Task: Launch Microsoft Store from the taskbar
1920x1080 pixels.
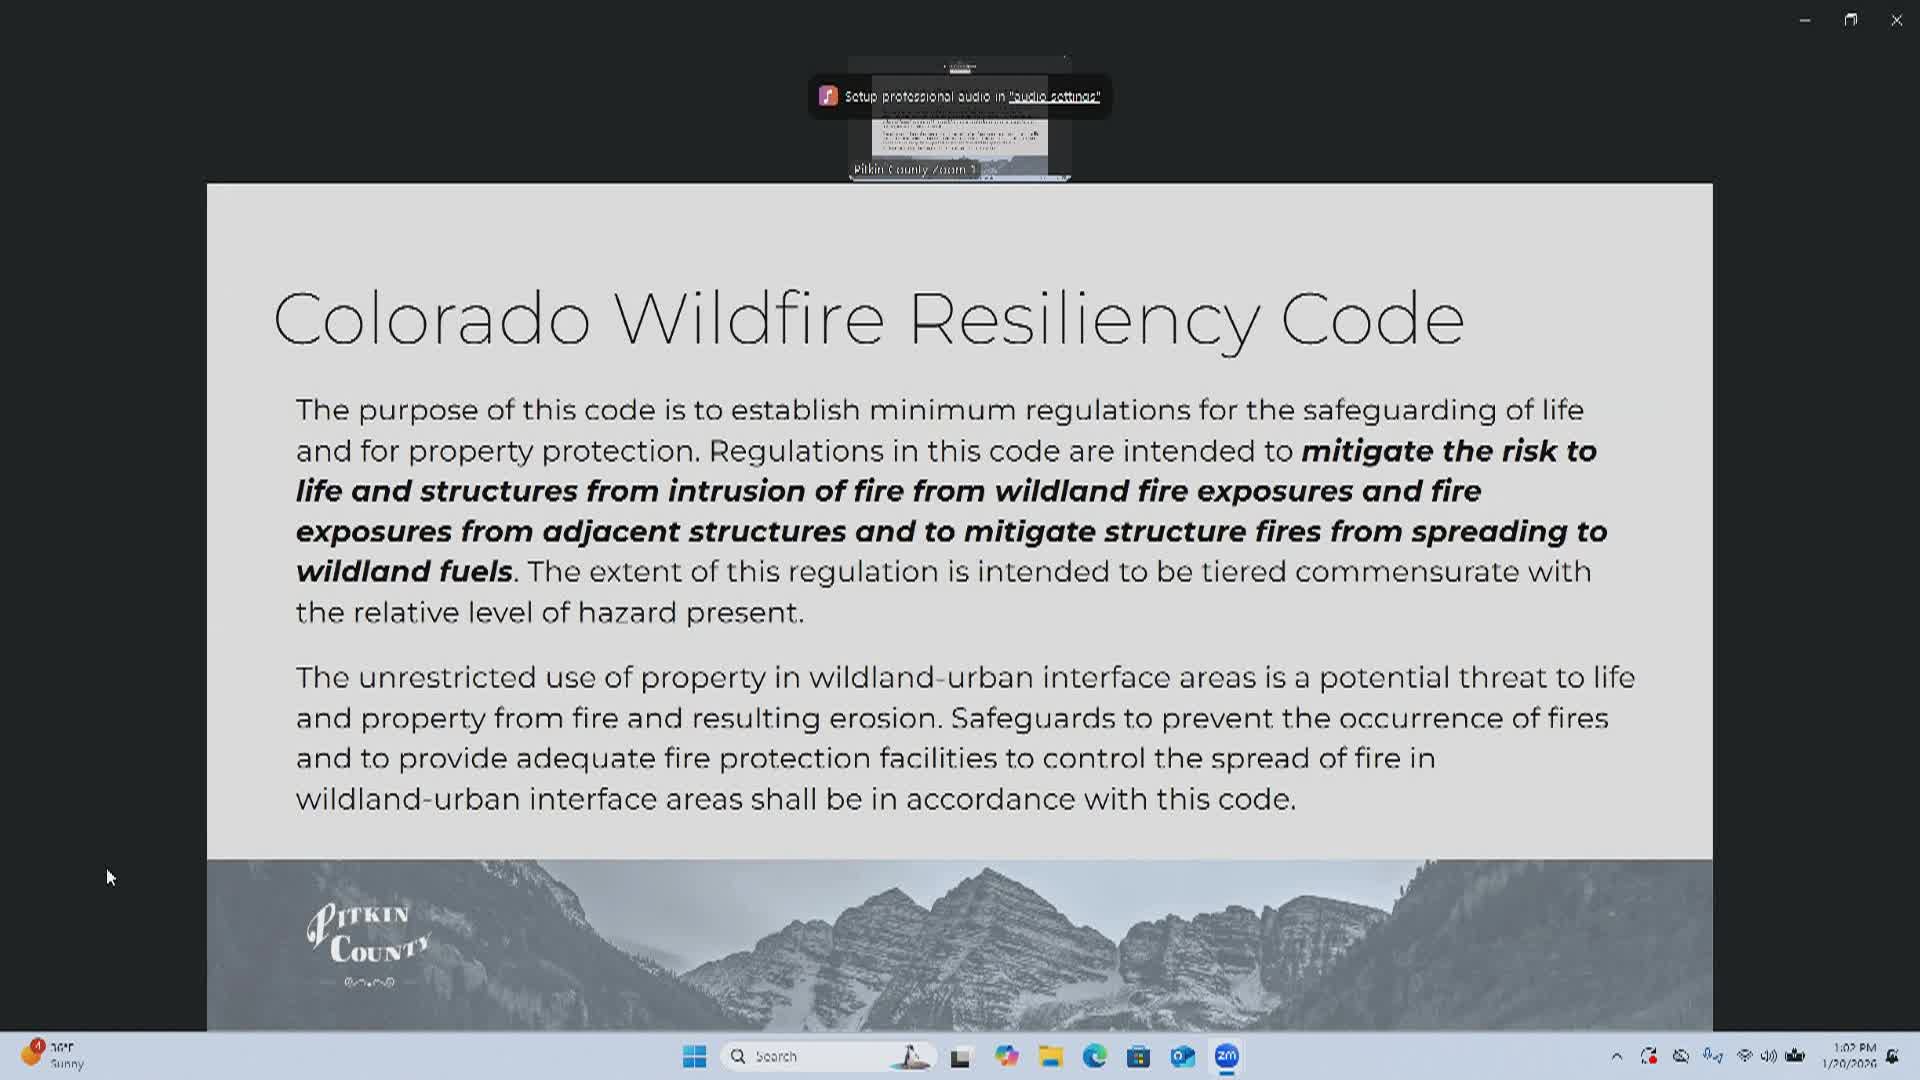Action: click(x=1138, y=1056)
